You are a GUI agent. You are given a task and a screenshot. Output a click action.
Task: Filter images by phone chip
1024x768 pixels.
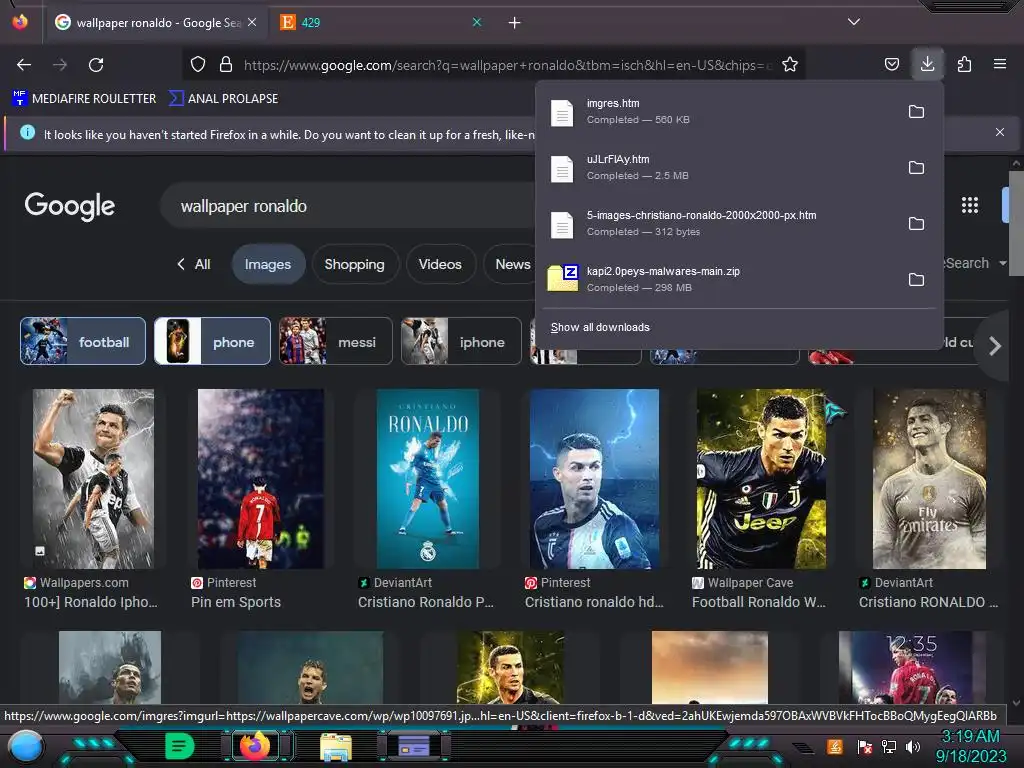[212, 342]
